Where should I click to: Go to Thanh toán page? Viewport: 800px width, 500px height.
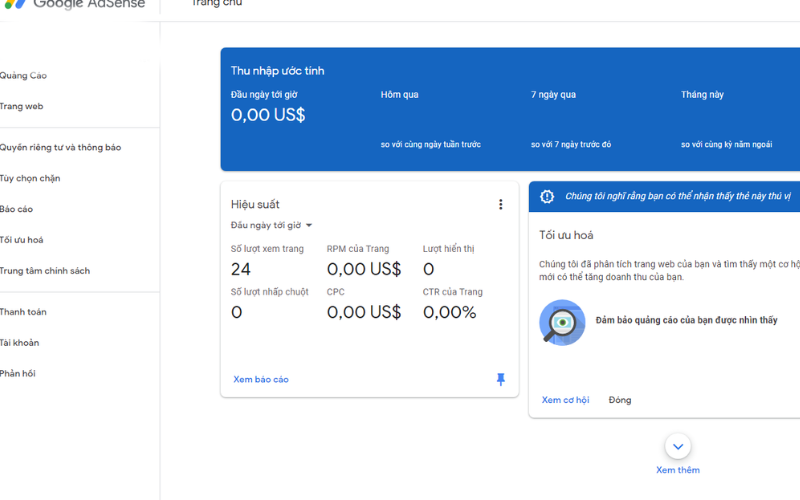(x=24, y=312)
